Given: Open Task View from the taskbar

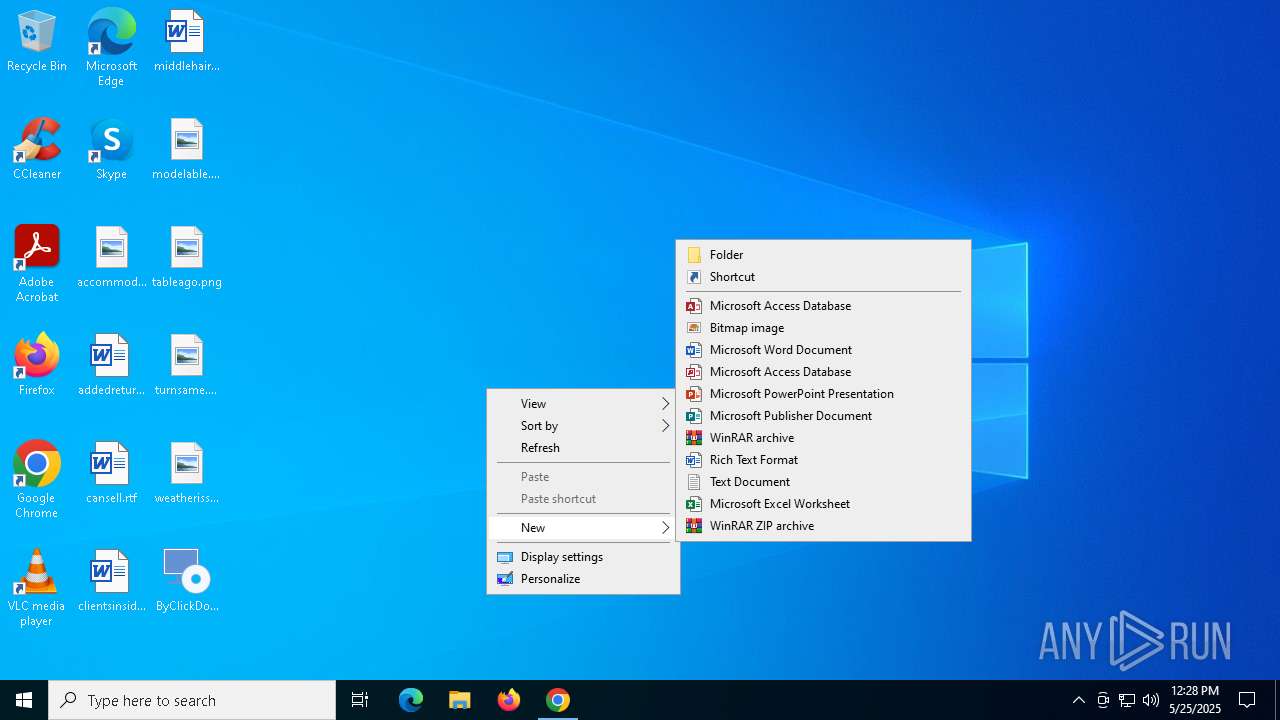Looking at the screenshot, I should coord(360,700).
